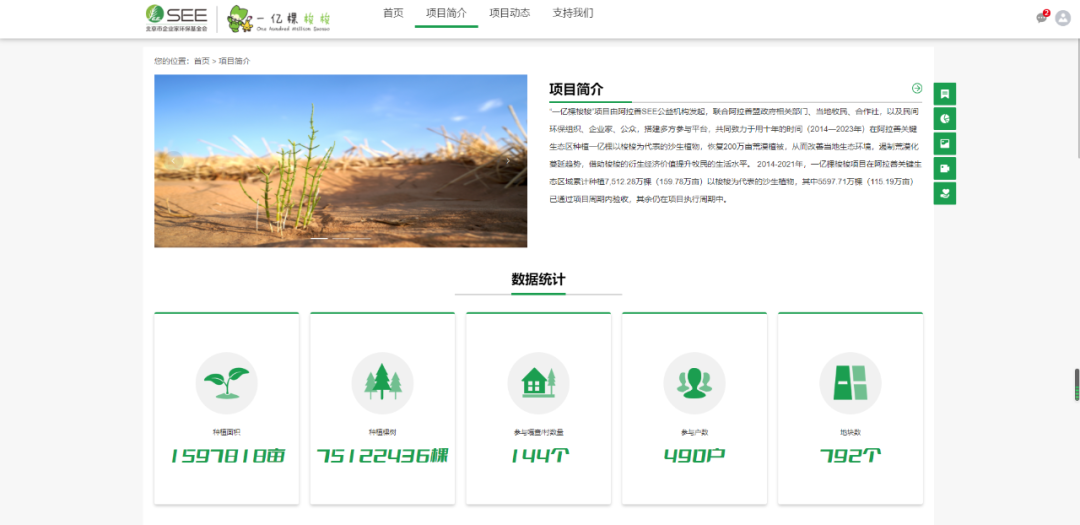
Task: Click the 种植面积 card label
Action: pos(227,433)
